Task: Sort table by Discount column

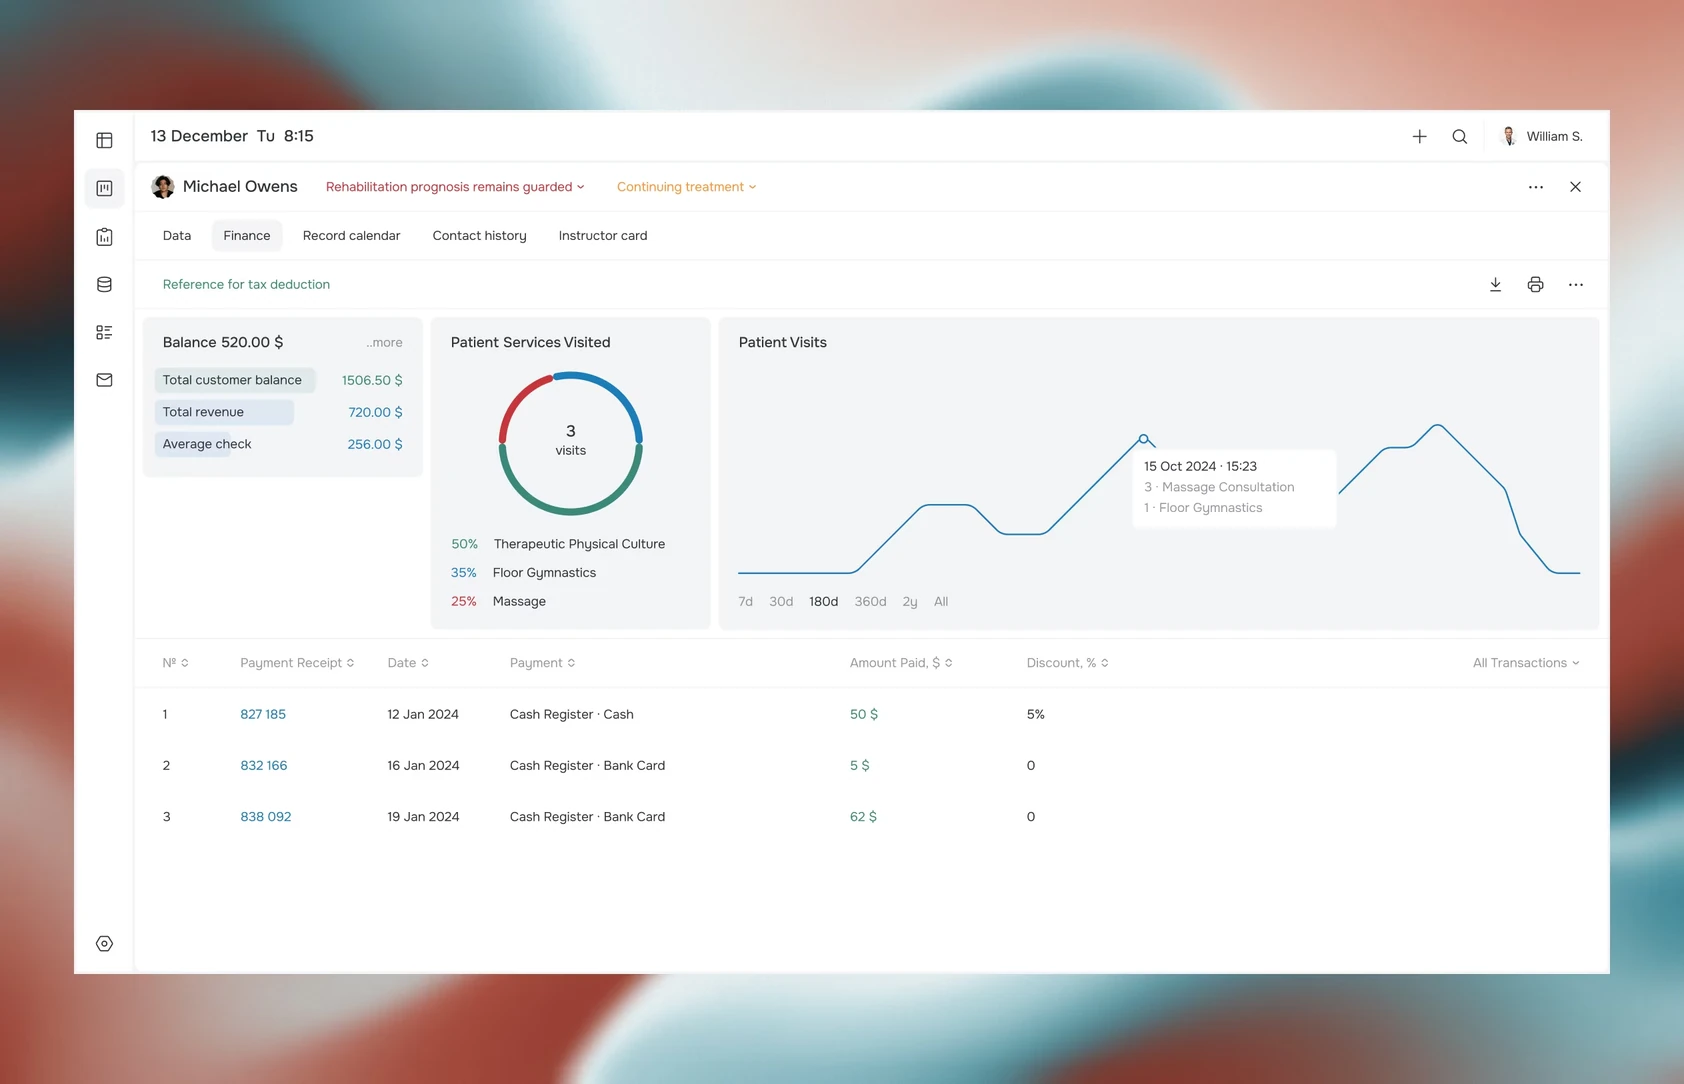Action: (1067, 663)
